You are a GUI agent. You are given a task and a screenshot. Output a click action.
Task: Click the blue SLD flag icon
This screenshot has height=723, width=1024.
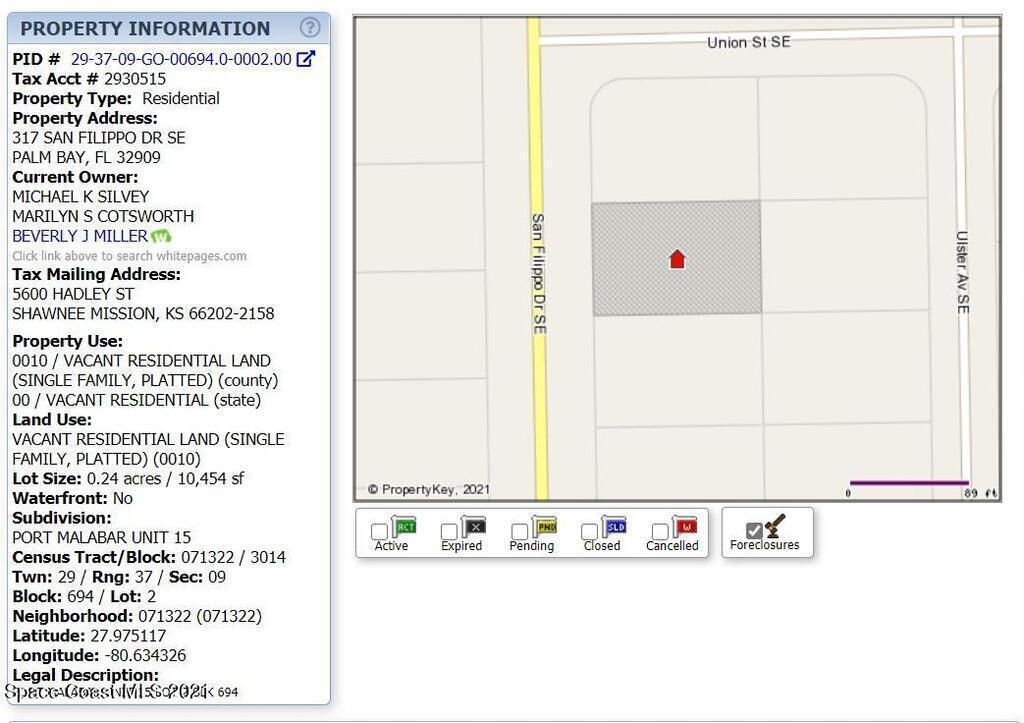615,526
